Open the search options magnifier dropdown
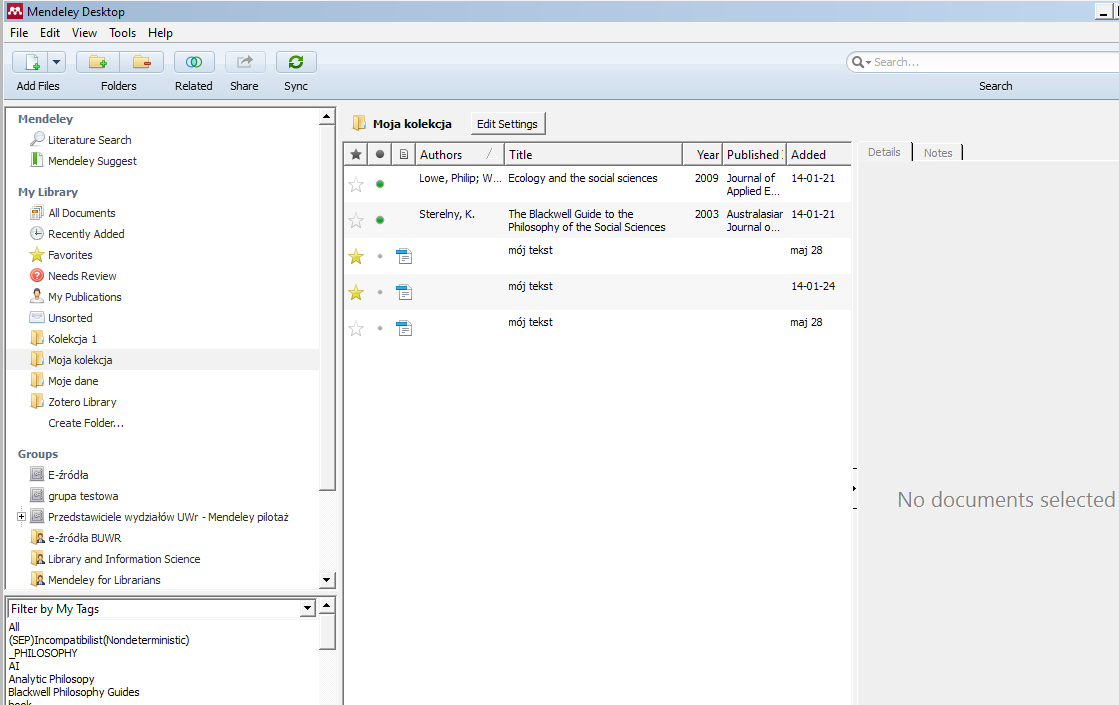 [x=861, y=62]
